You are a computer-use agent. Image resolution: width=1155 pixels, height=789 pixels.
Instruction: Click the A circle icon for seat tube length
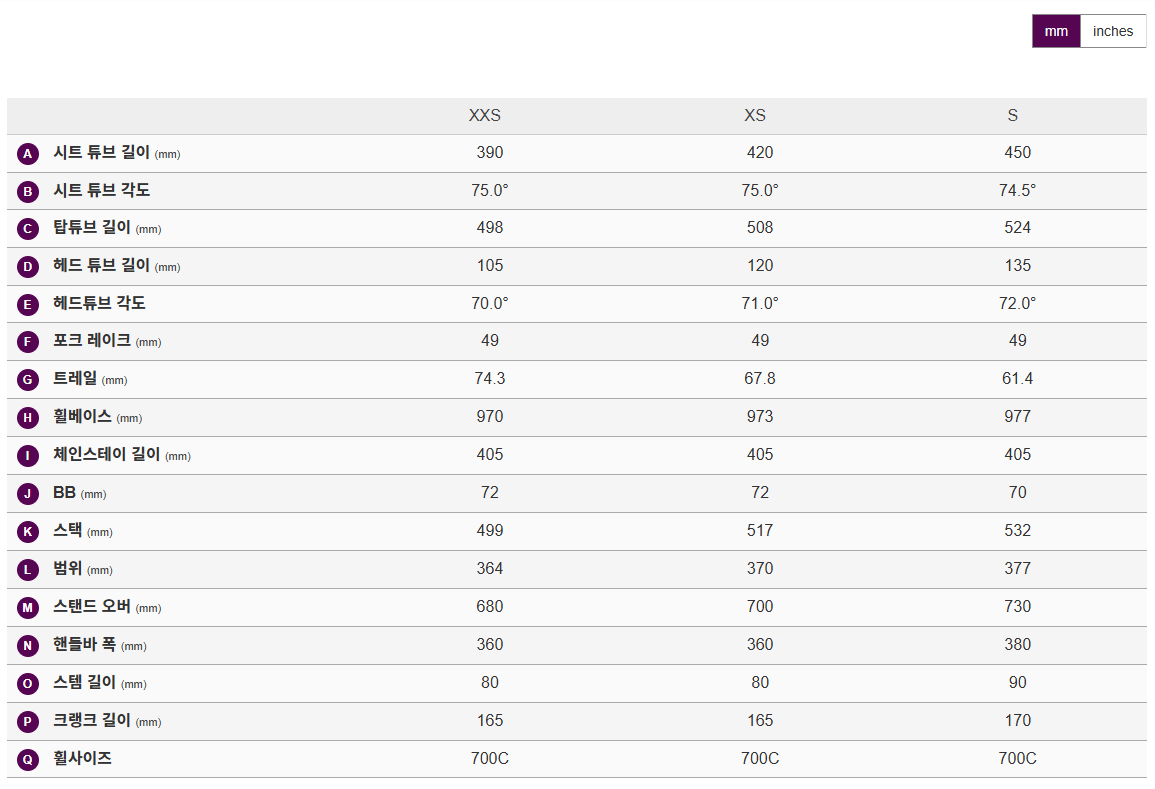(28, 153)
